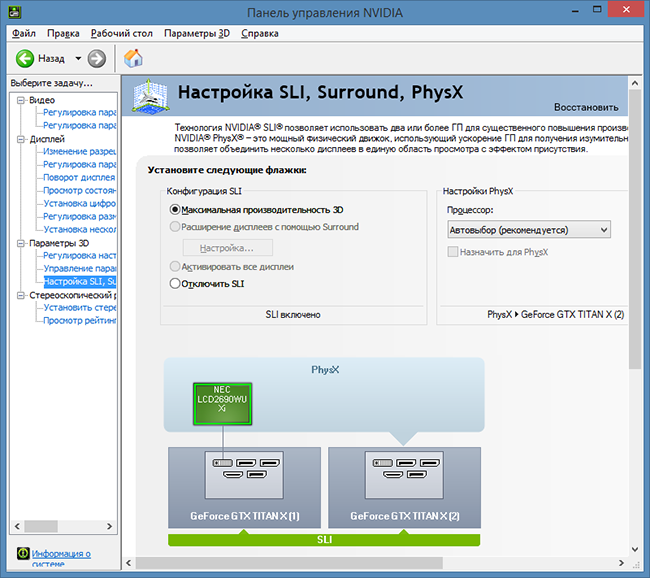Screen dimensions: 650x578
Task: Open the Справка menu
Action: click(x=260, y=33)
